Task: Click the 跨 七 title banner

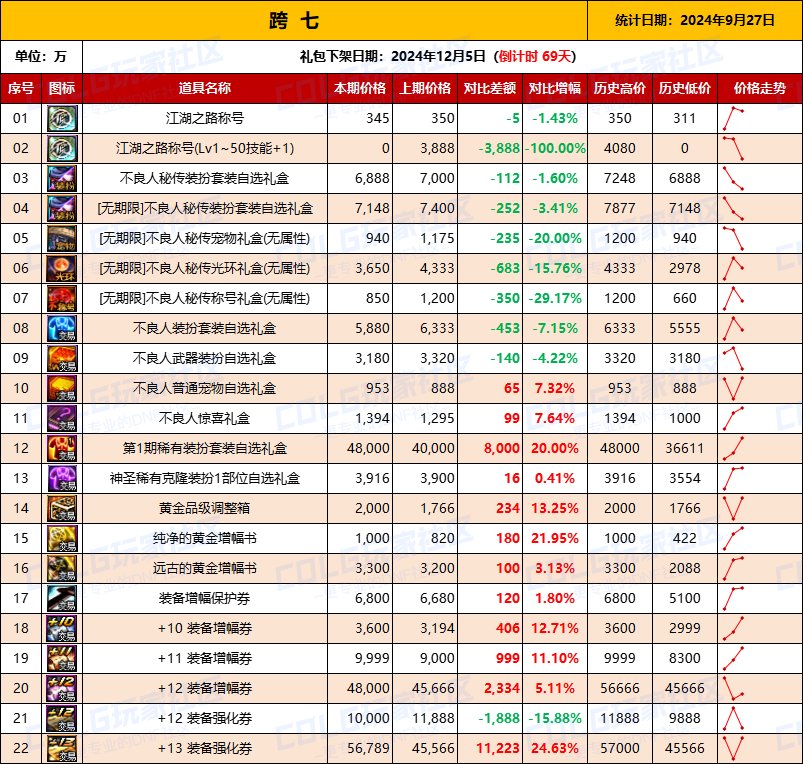Action: click(x=294, y=20)
